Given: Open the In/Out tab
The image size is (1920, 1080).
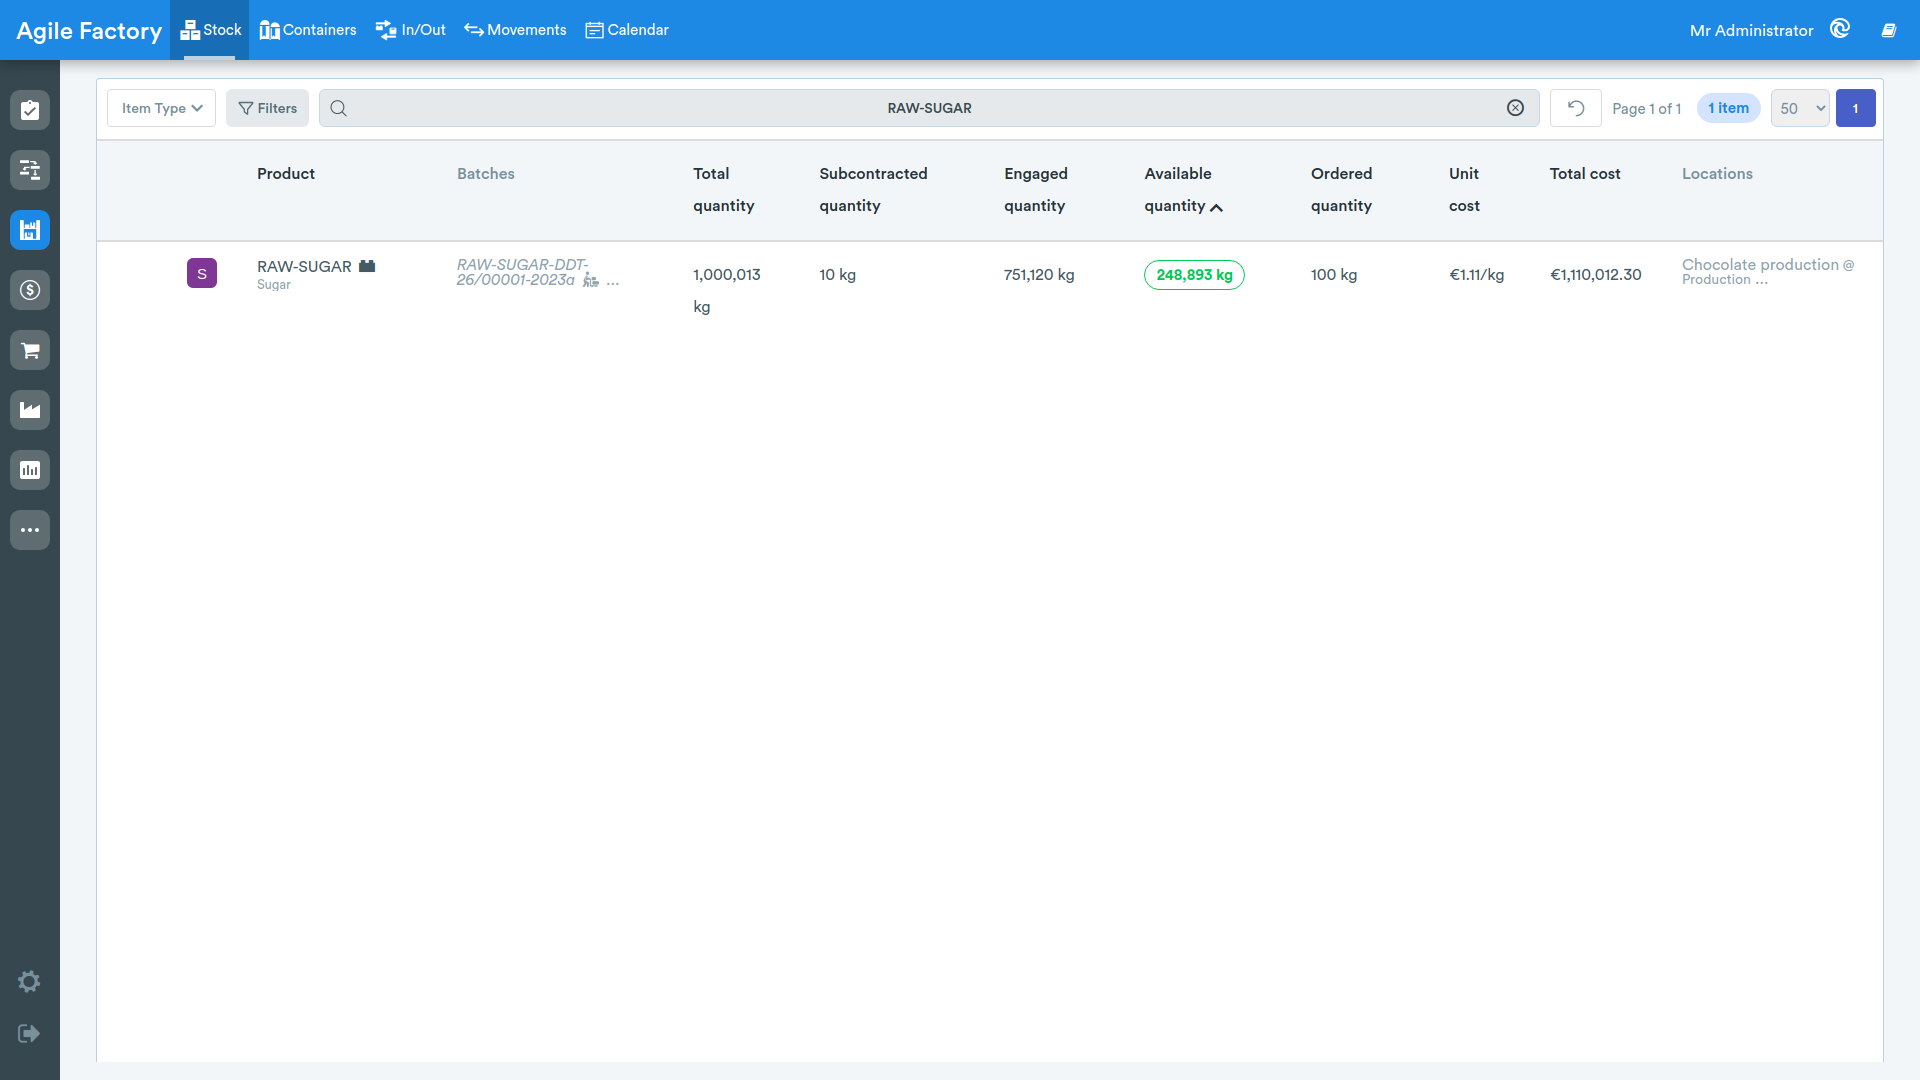Looking at the screenshot, I should coord(410,30).
